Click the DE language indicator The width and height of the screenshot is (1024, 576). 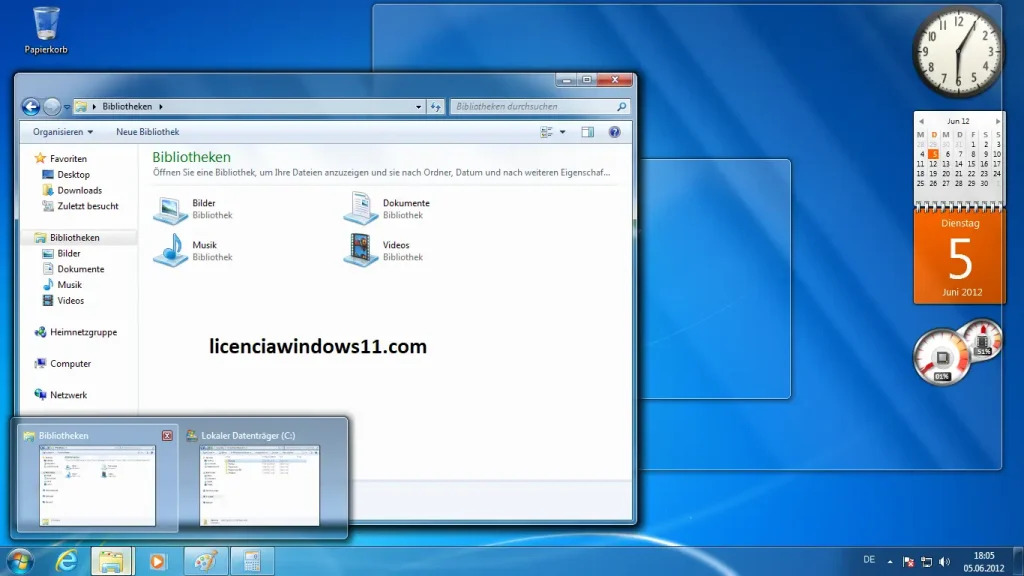click(869, 560)
